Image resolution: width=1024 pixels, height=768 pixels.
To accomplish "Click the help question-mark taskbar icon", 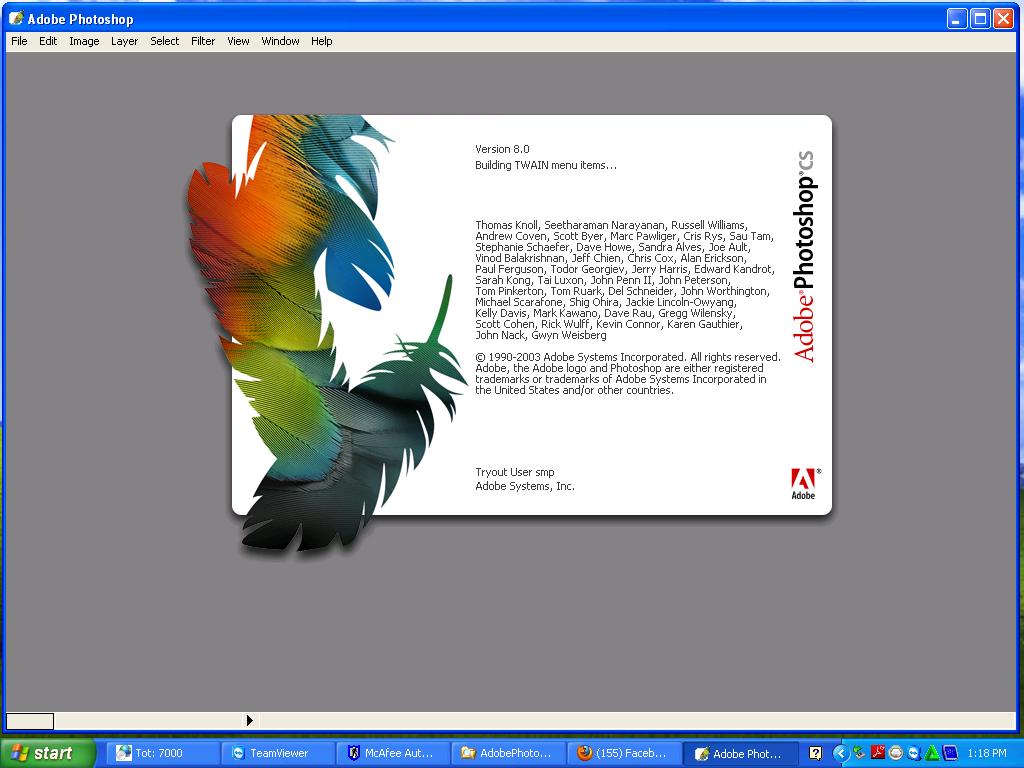I will click(x=816, y=753).
